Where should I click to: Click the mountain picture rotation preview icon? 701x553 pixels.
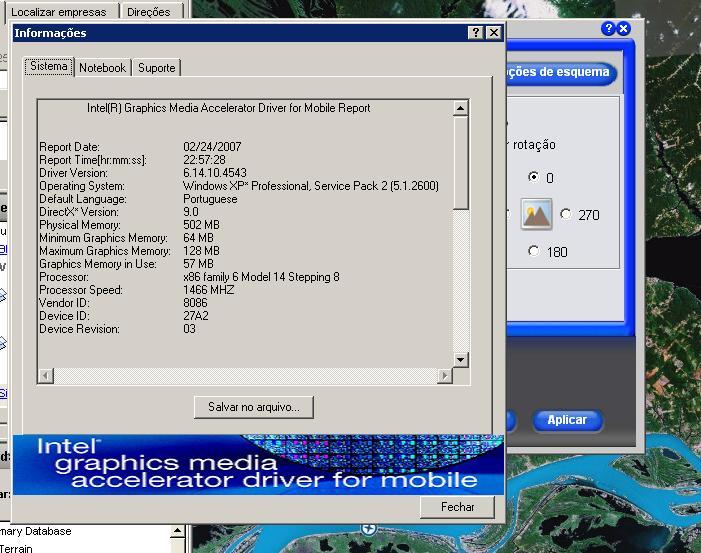click(x=536, y=214)
